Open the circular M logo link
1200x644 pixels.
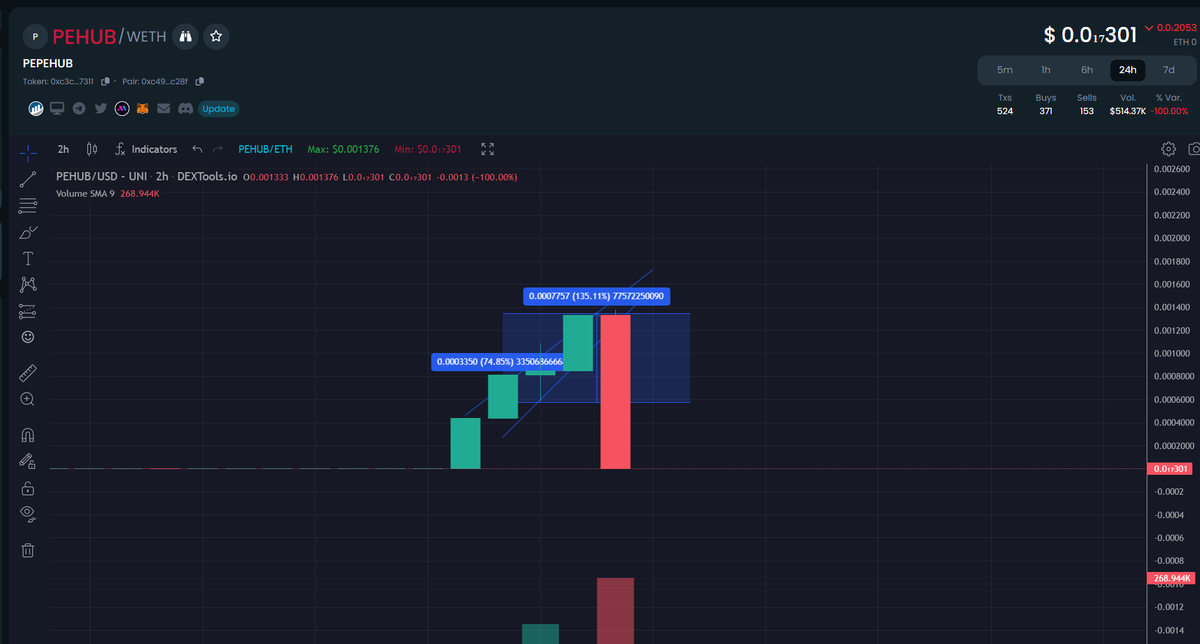pyautogui.click(x=122, y=108)
